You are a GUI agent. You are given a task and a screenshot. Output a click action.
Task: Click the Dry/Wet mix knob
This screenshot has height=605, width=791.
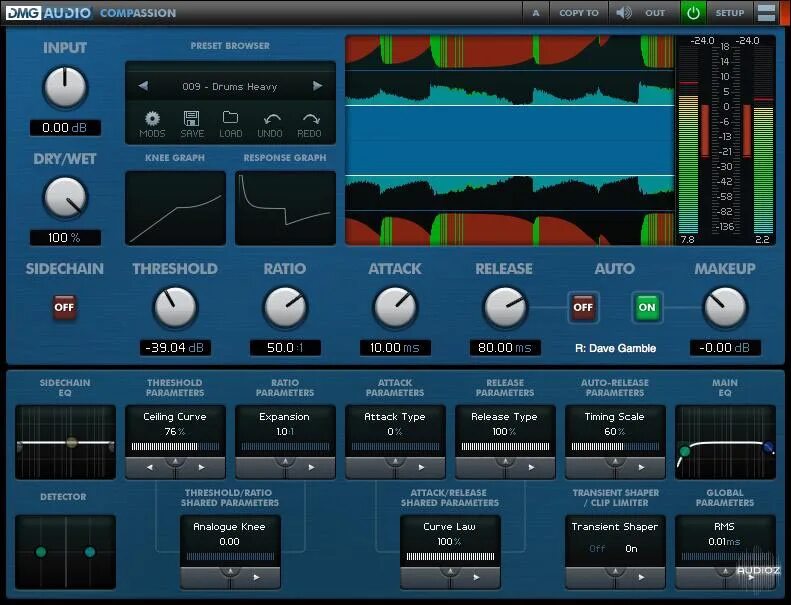pos(65,198)
